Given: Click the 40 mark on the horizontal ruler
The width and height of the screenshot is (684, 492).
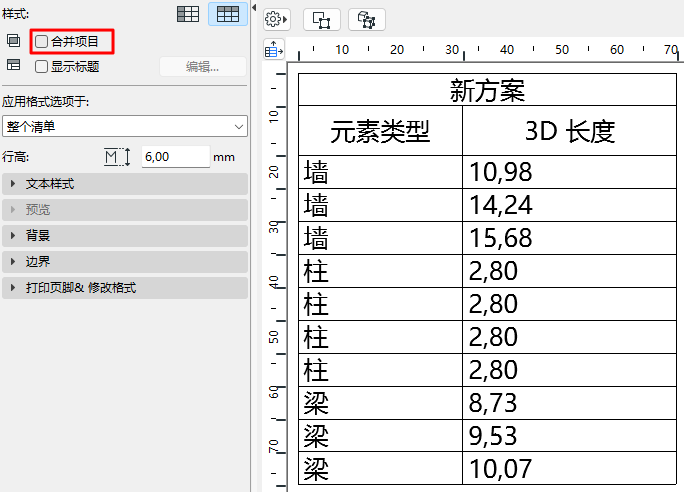Looking at the screenshot, I should (506, 50).
